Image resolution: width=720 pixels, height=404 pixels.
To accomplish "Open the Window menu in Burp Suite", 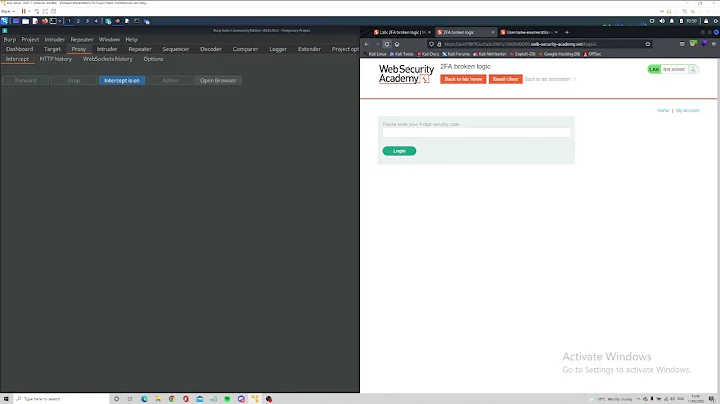I will tap(109, 39).
